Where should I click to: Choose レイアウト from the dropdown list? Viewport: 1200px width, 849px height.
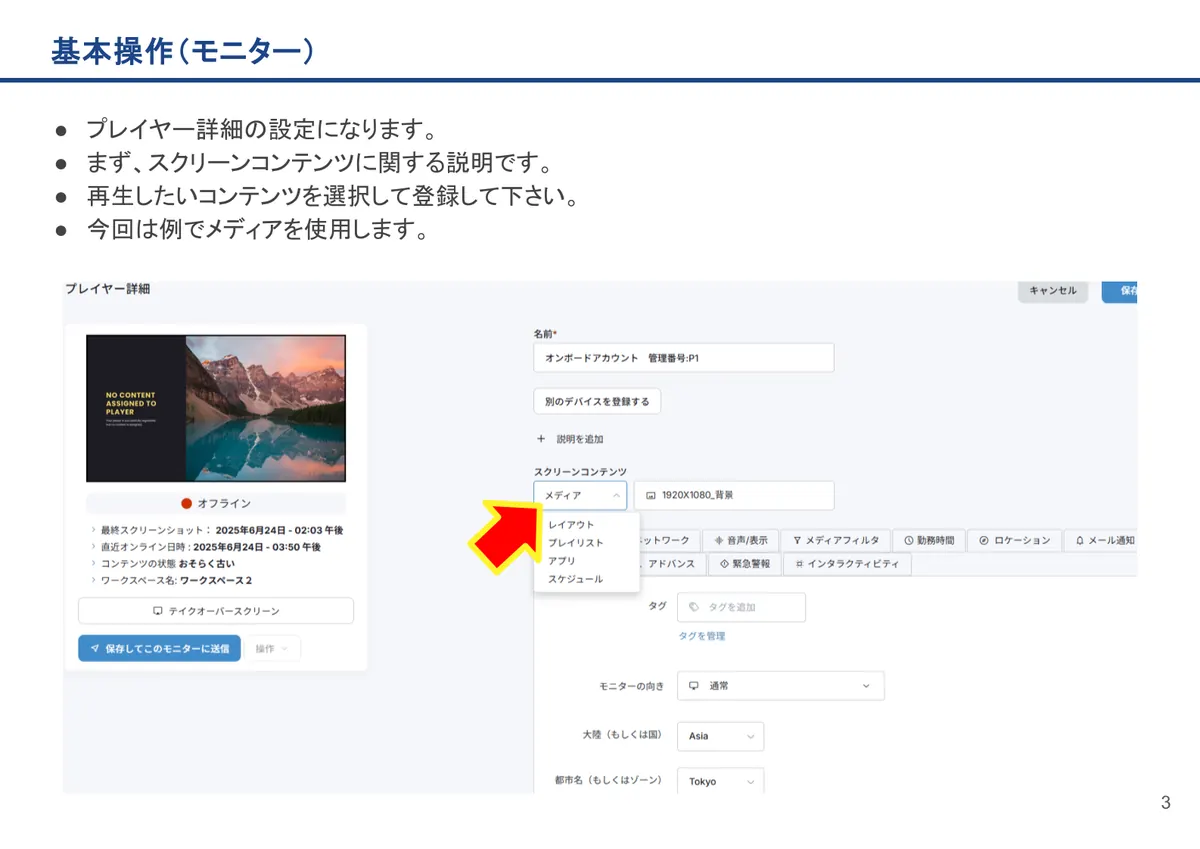point(571,525)
